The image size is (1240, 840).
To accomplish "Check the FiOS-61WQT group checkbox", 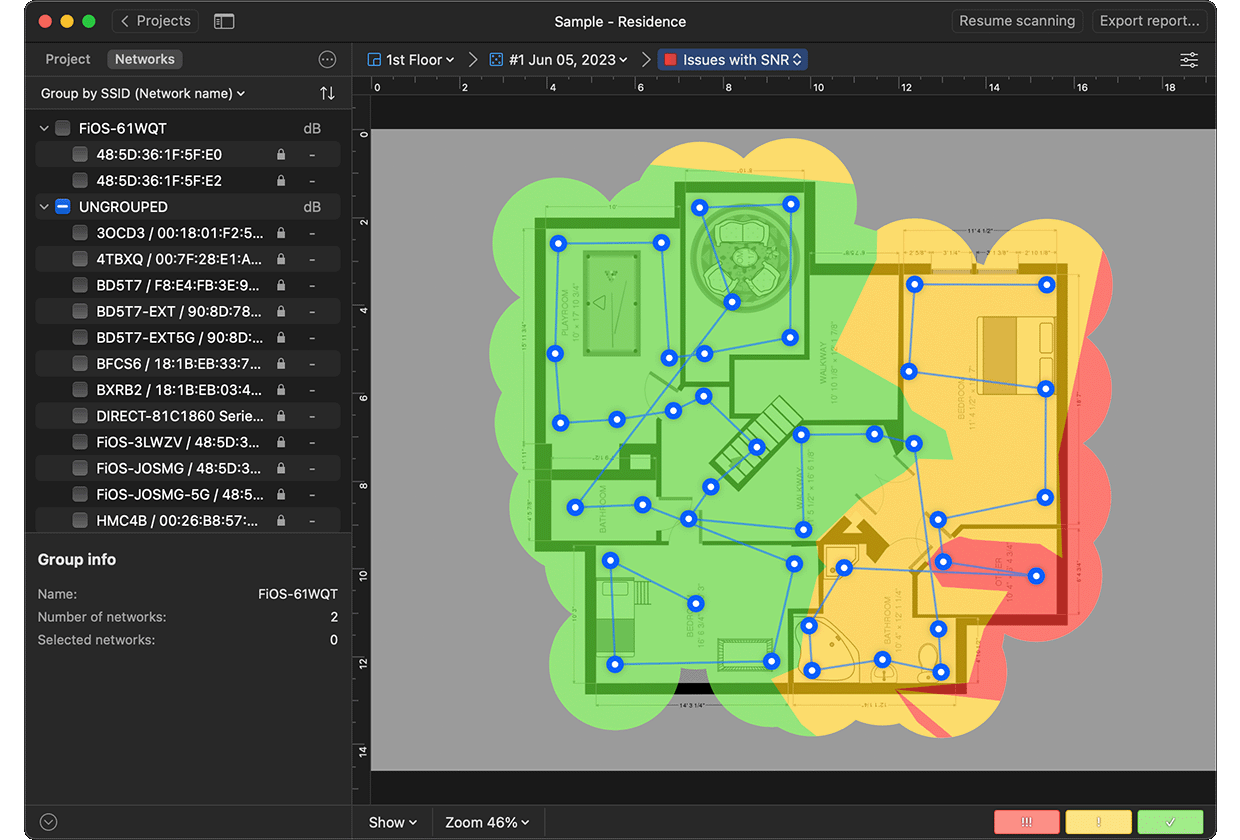I will point(63,129).
